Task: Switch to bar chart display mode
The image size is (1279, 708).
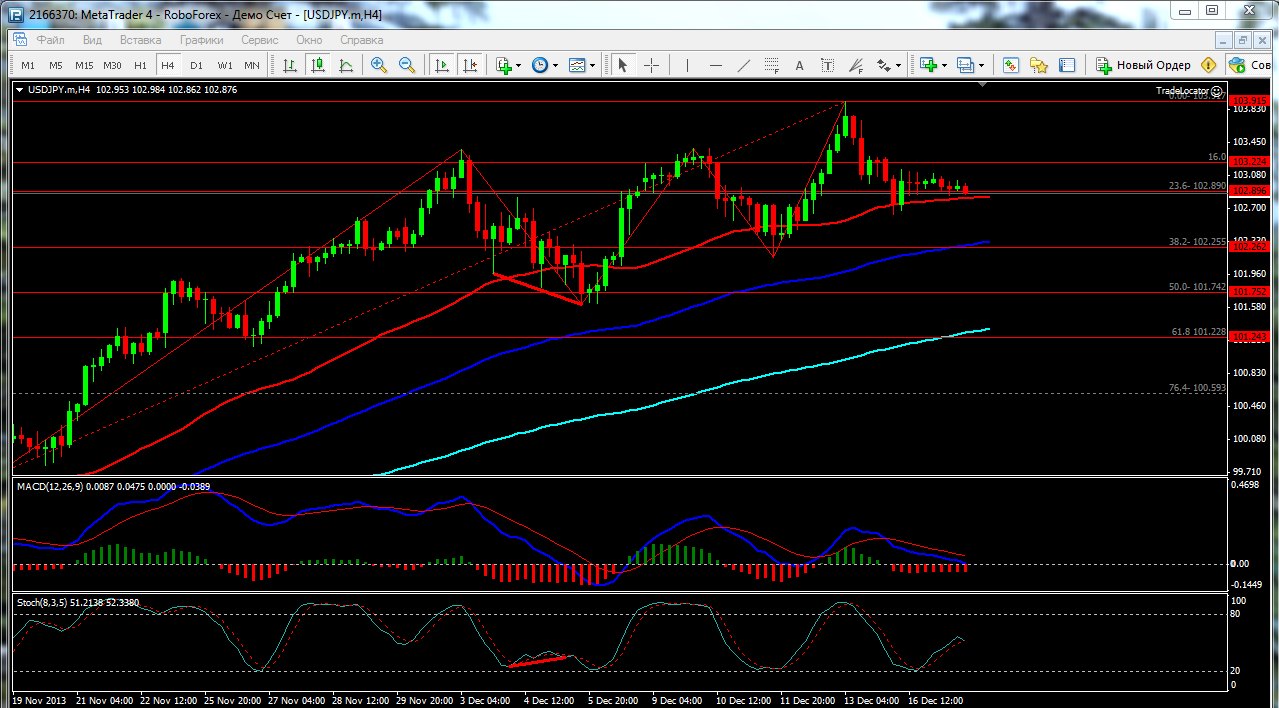Action: click(x=290, y=65)
